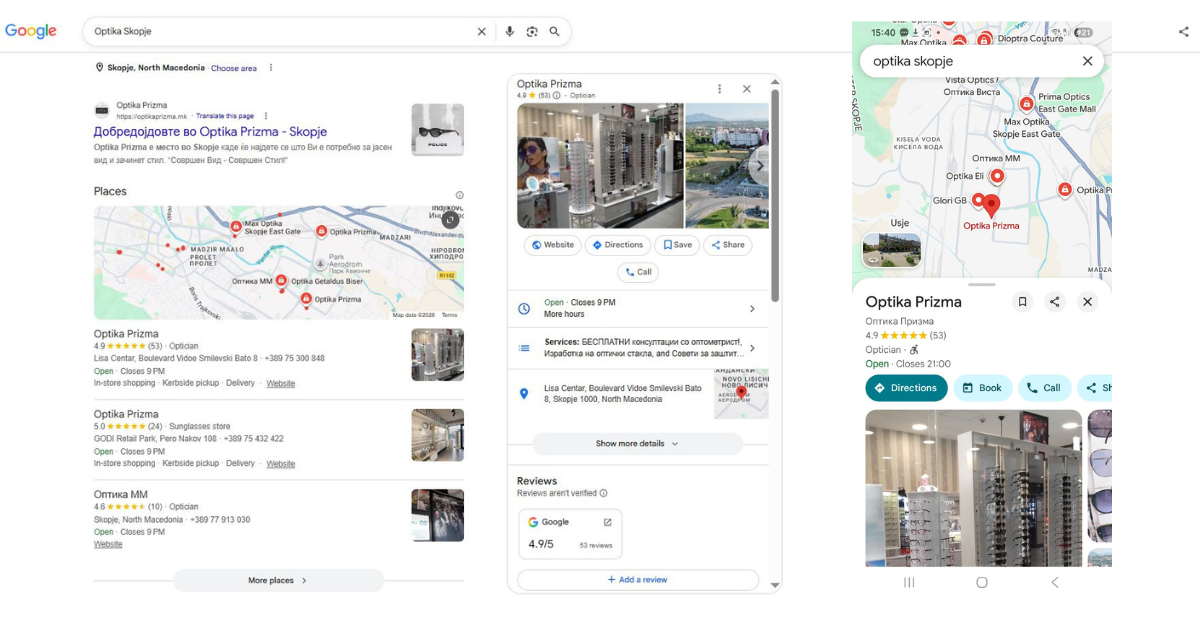Tap the Call button on the mobile card
Image resolution: width=1200 pixels, height=620 pixels.
pyautogui.click(x=1044, y=388)
